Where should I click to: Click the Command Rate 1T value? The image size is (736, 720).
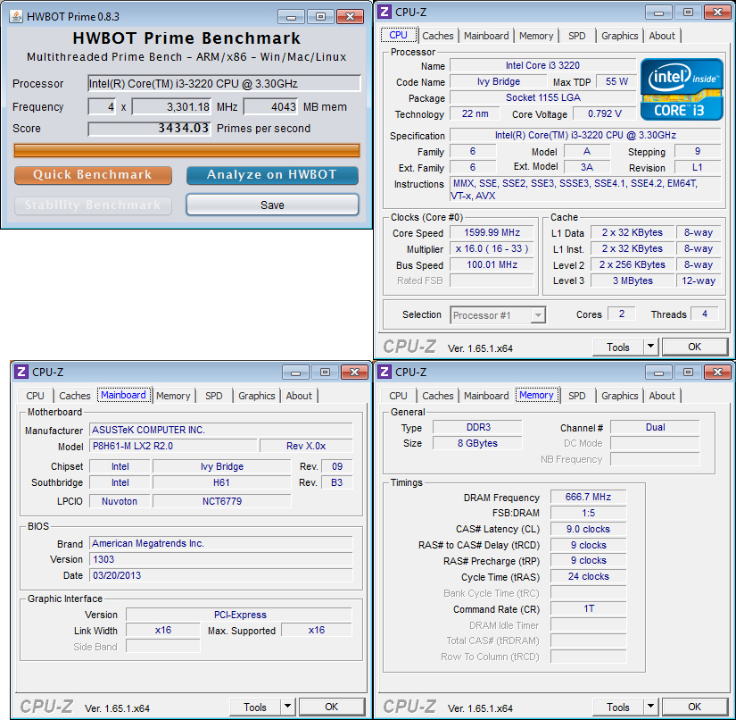tap(588, 609)
